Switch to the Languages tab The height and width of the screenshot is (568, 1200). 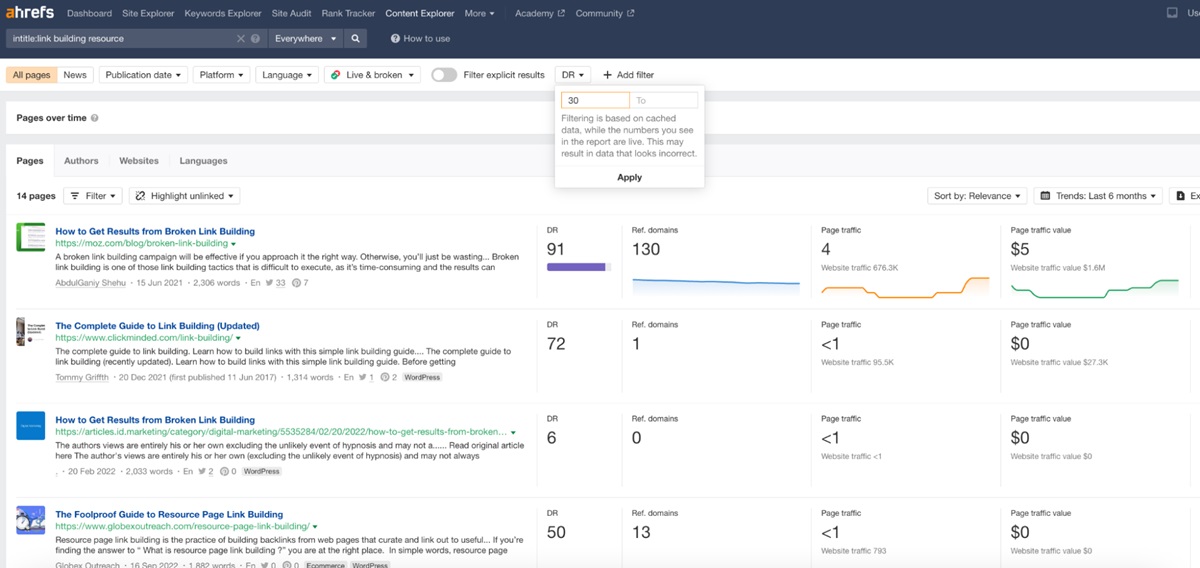tap(203, 160)
